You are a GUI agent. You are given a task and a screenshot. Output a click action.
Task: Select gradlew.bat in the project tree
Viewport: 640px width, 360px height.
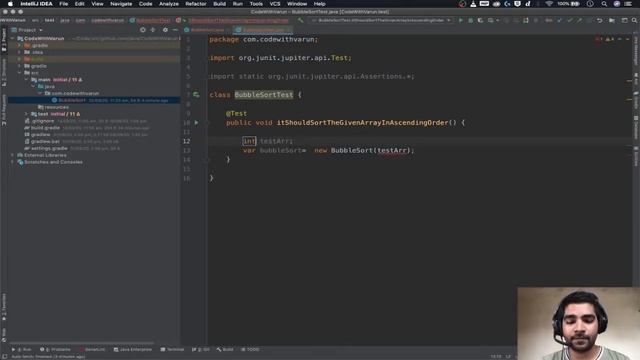point(45,141)
